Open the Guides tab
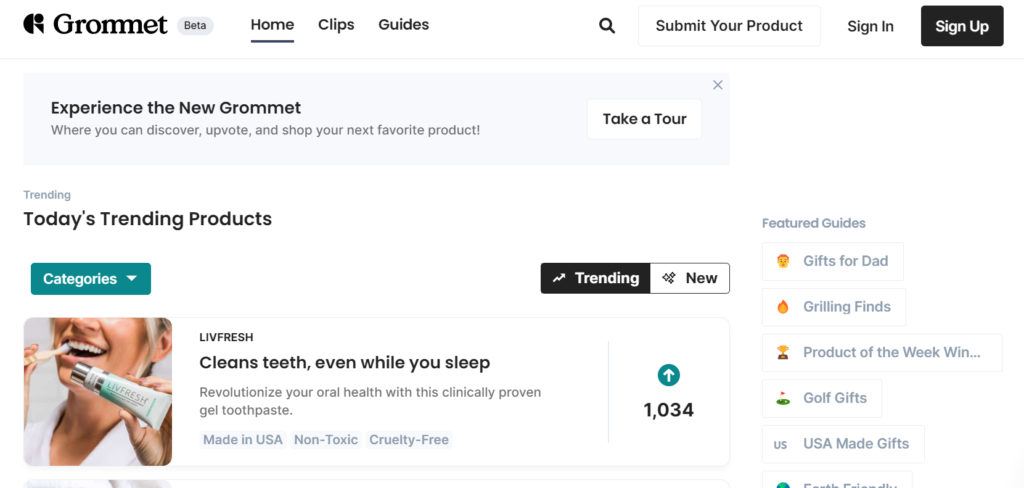Screen dimensions: 1024x488 [x=404, y=25]
